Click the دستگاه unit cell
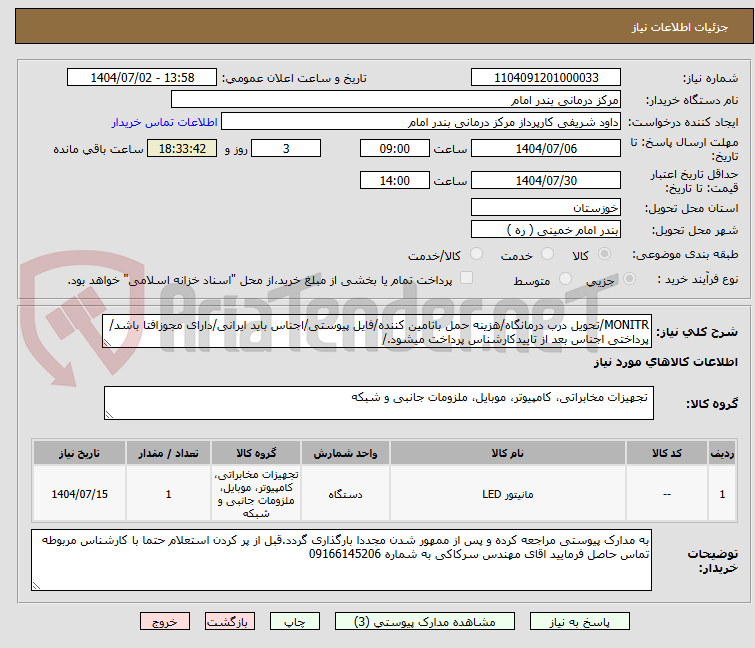Image resolution: width=755 pixels, height=648 pixels. pyautogui.click(x=345, y=494)
